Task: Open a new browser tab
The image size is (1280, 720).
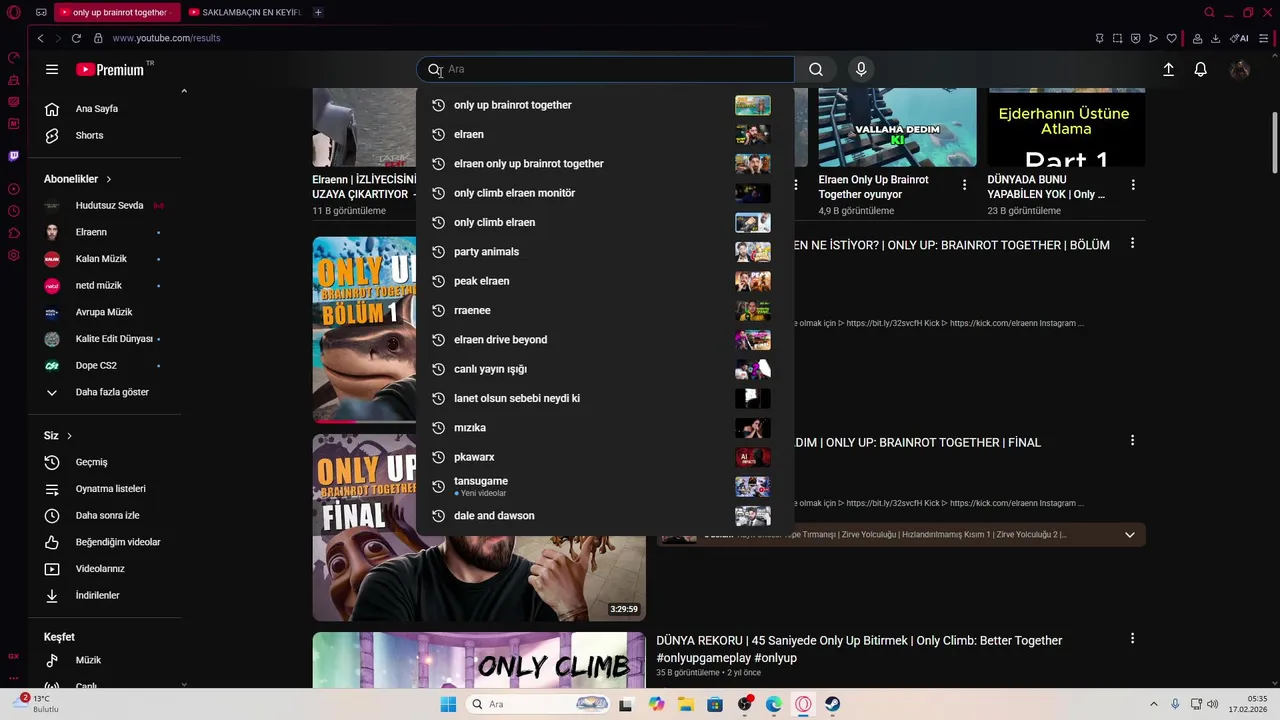Action: pos(318,13)
